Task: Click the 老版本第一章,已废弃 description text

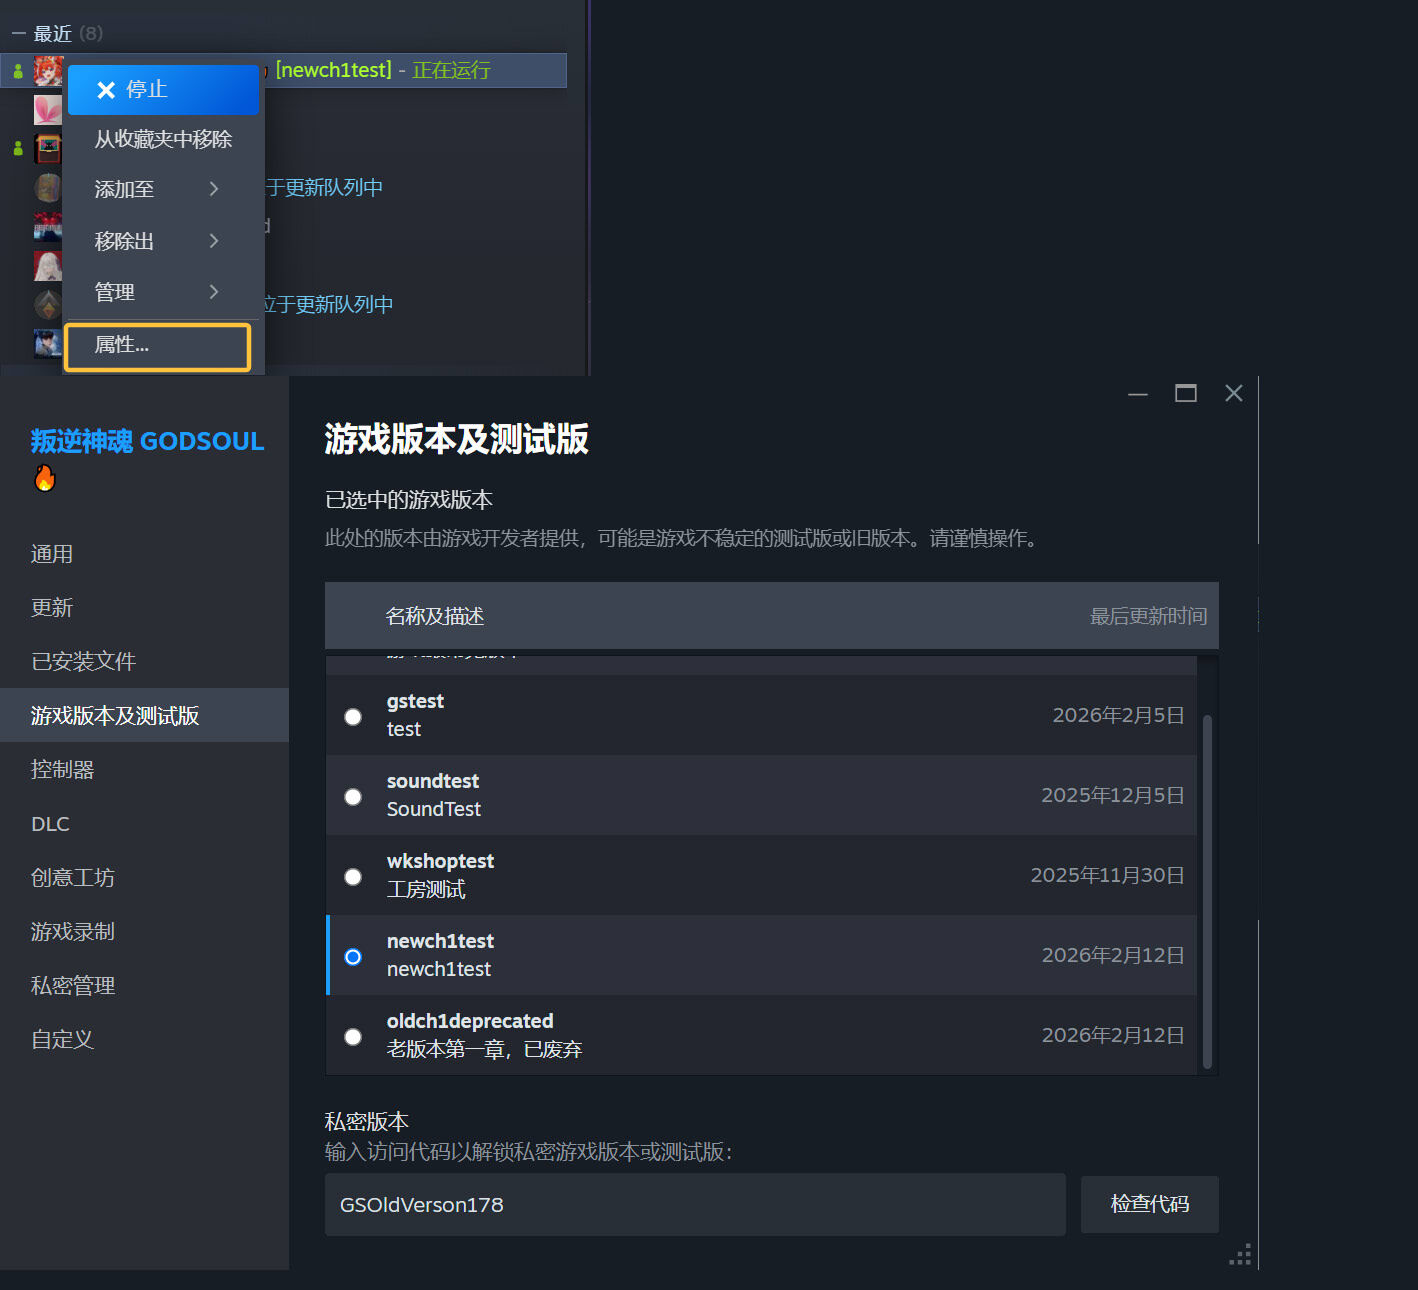Action: [x=485, y=1049]
